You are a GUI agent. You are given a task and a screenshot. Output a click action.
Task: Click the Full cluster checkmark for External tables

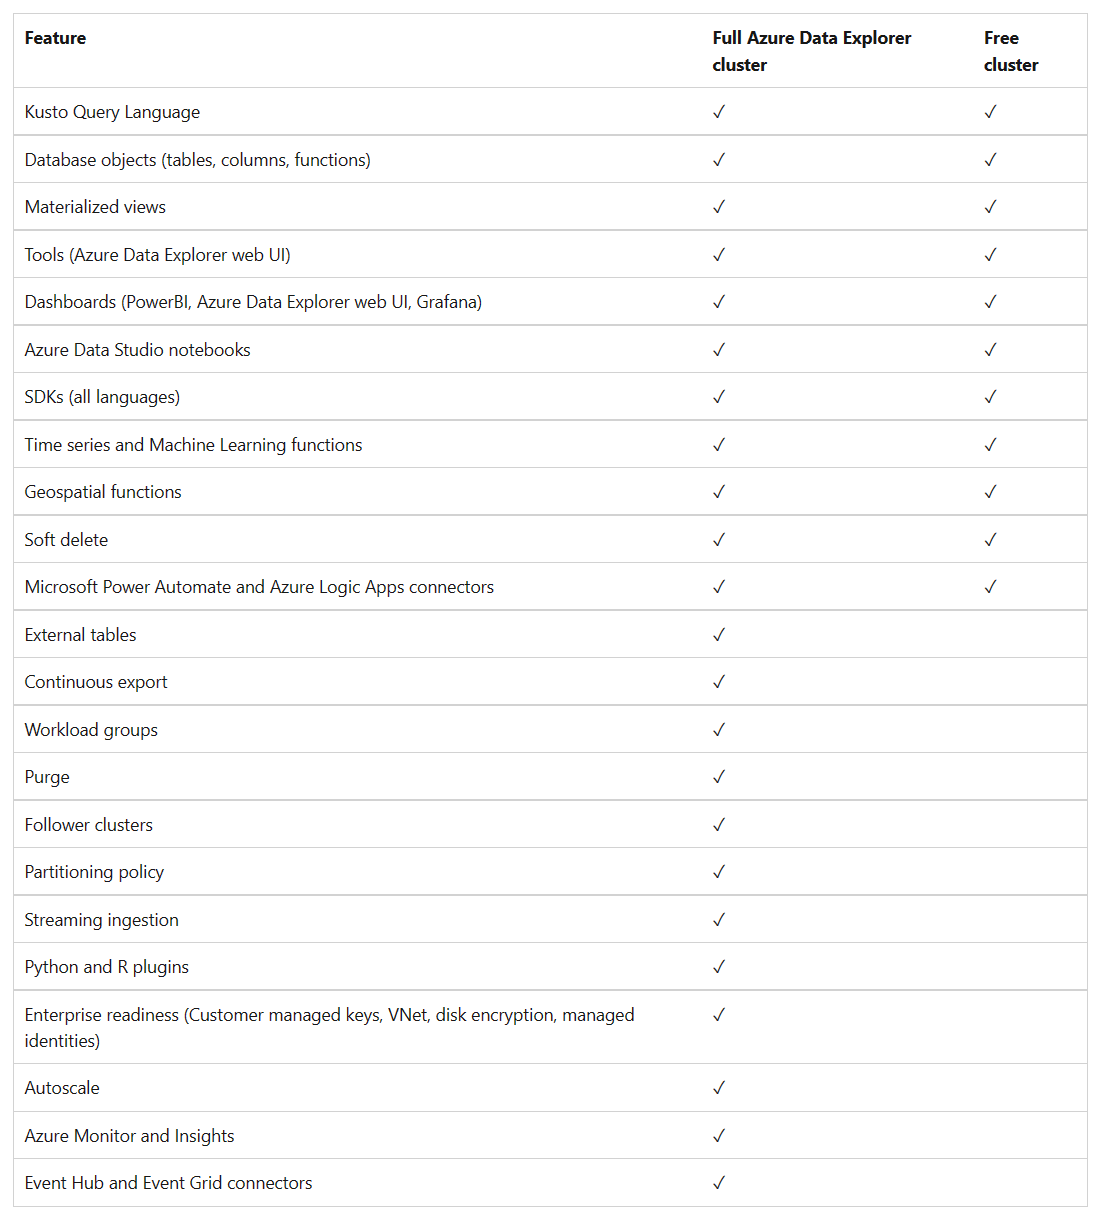719,635
